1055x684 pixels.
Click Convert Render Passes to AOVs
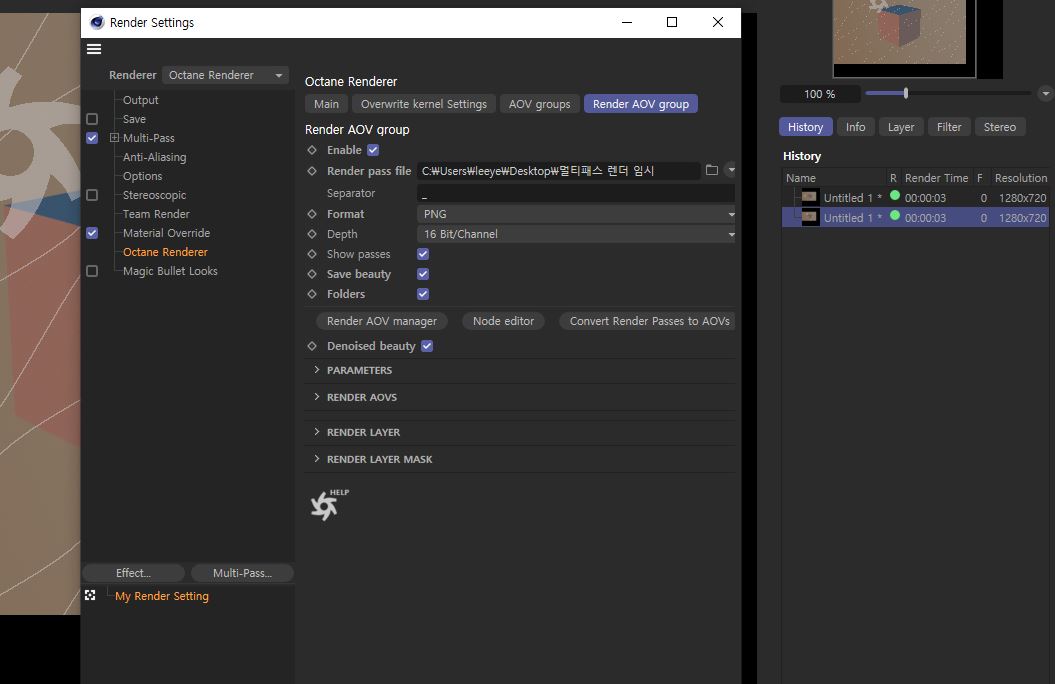[x=647, y=321]
